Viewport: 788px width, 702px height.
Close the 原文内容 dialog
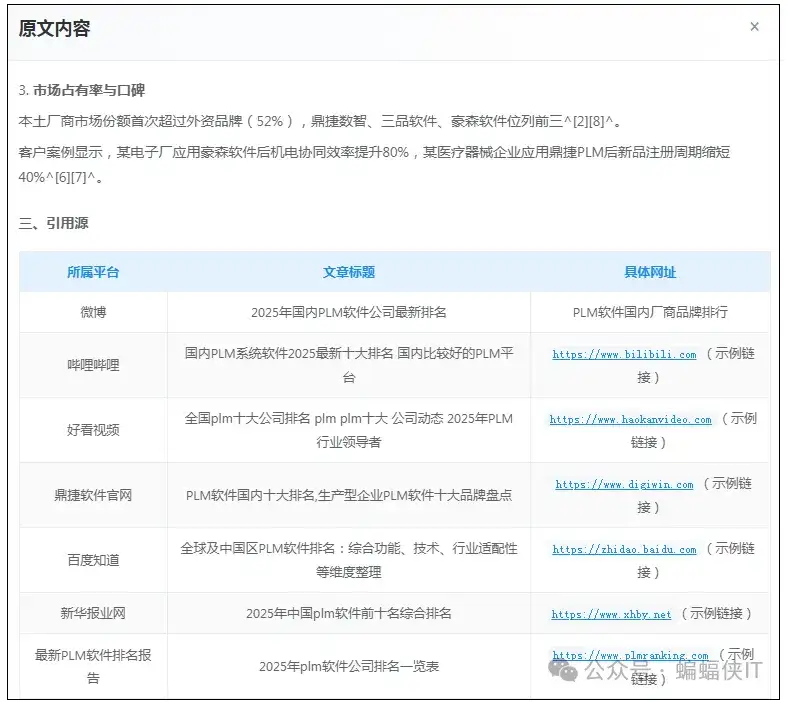click(x=754, y=27)
